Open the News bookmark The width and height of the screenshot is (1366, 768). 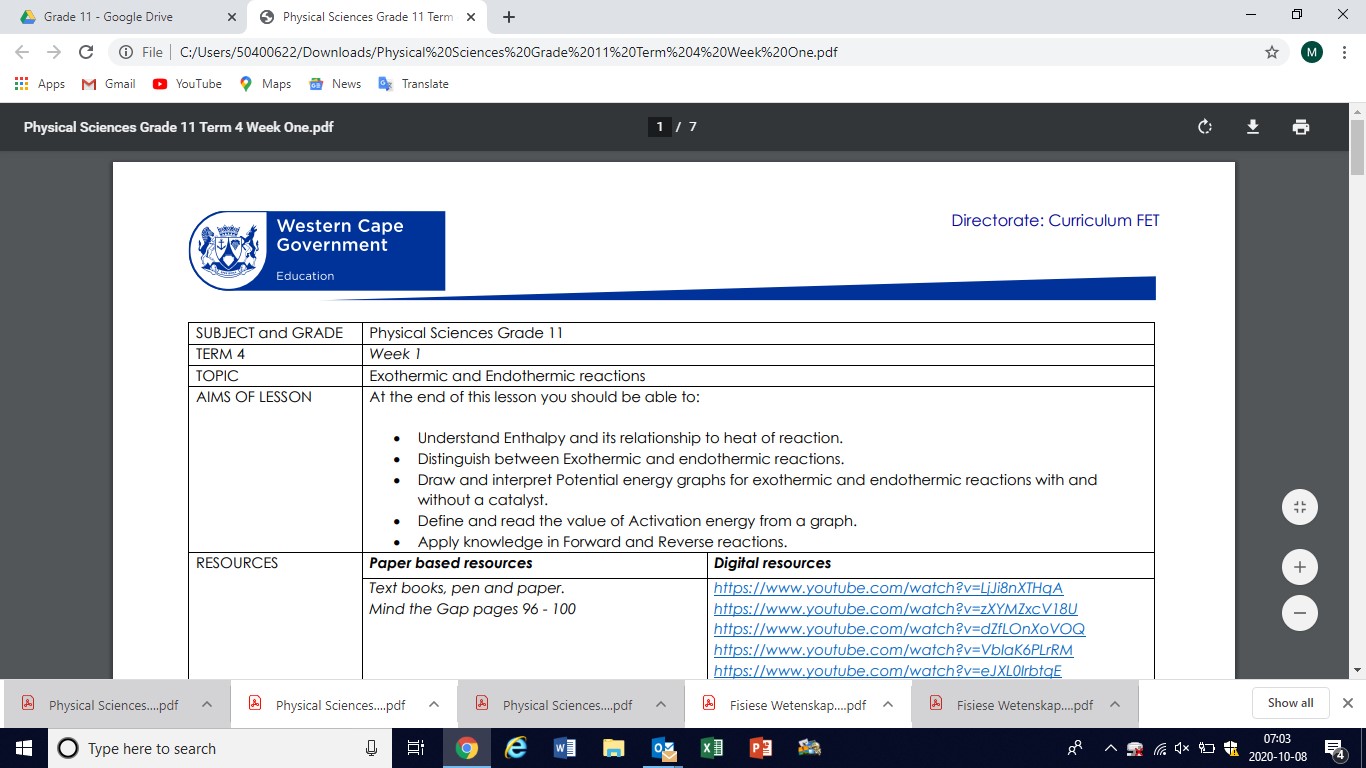336,84
